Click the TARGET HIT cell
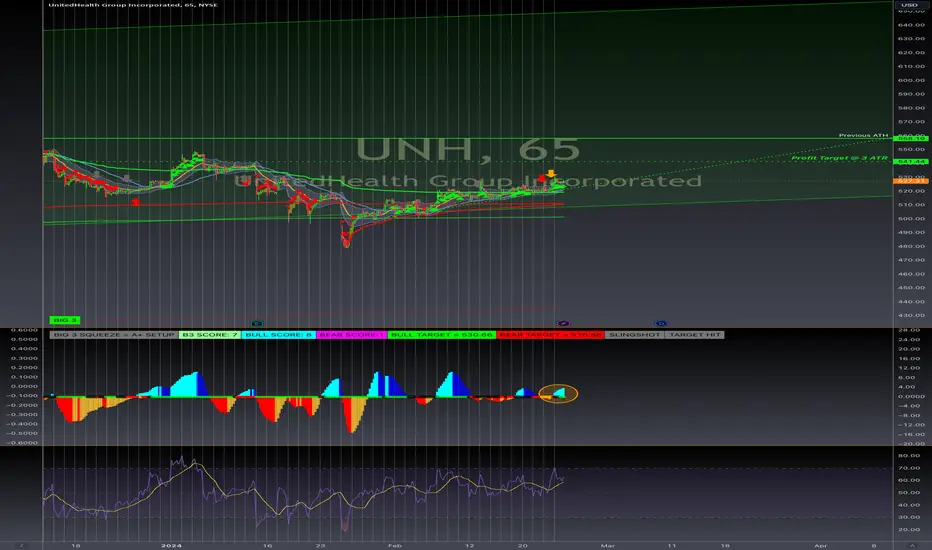This screenshot has width=932, height=550. (695, 335)
